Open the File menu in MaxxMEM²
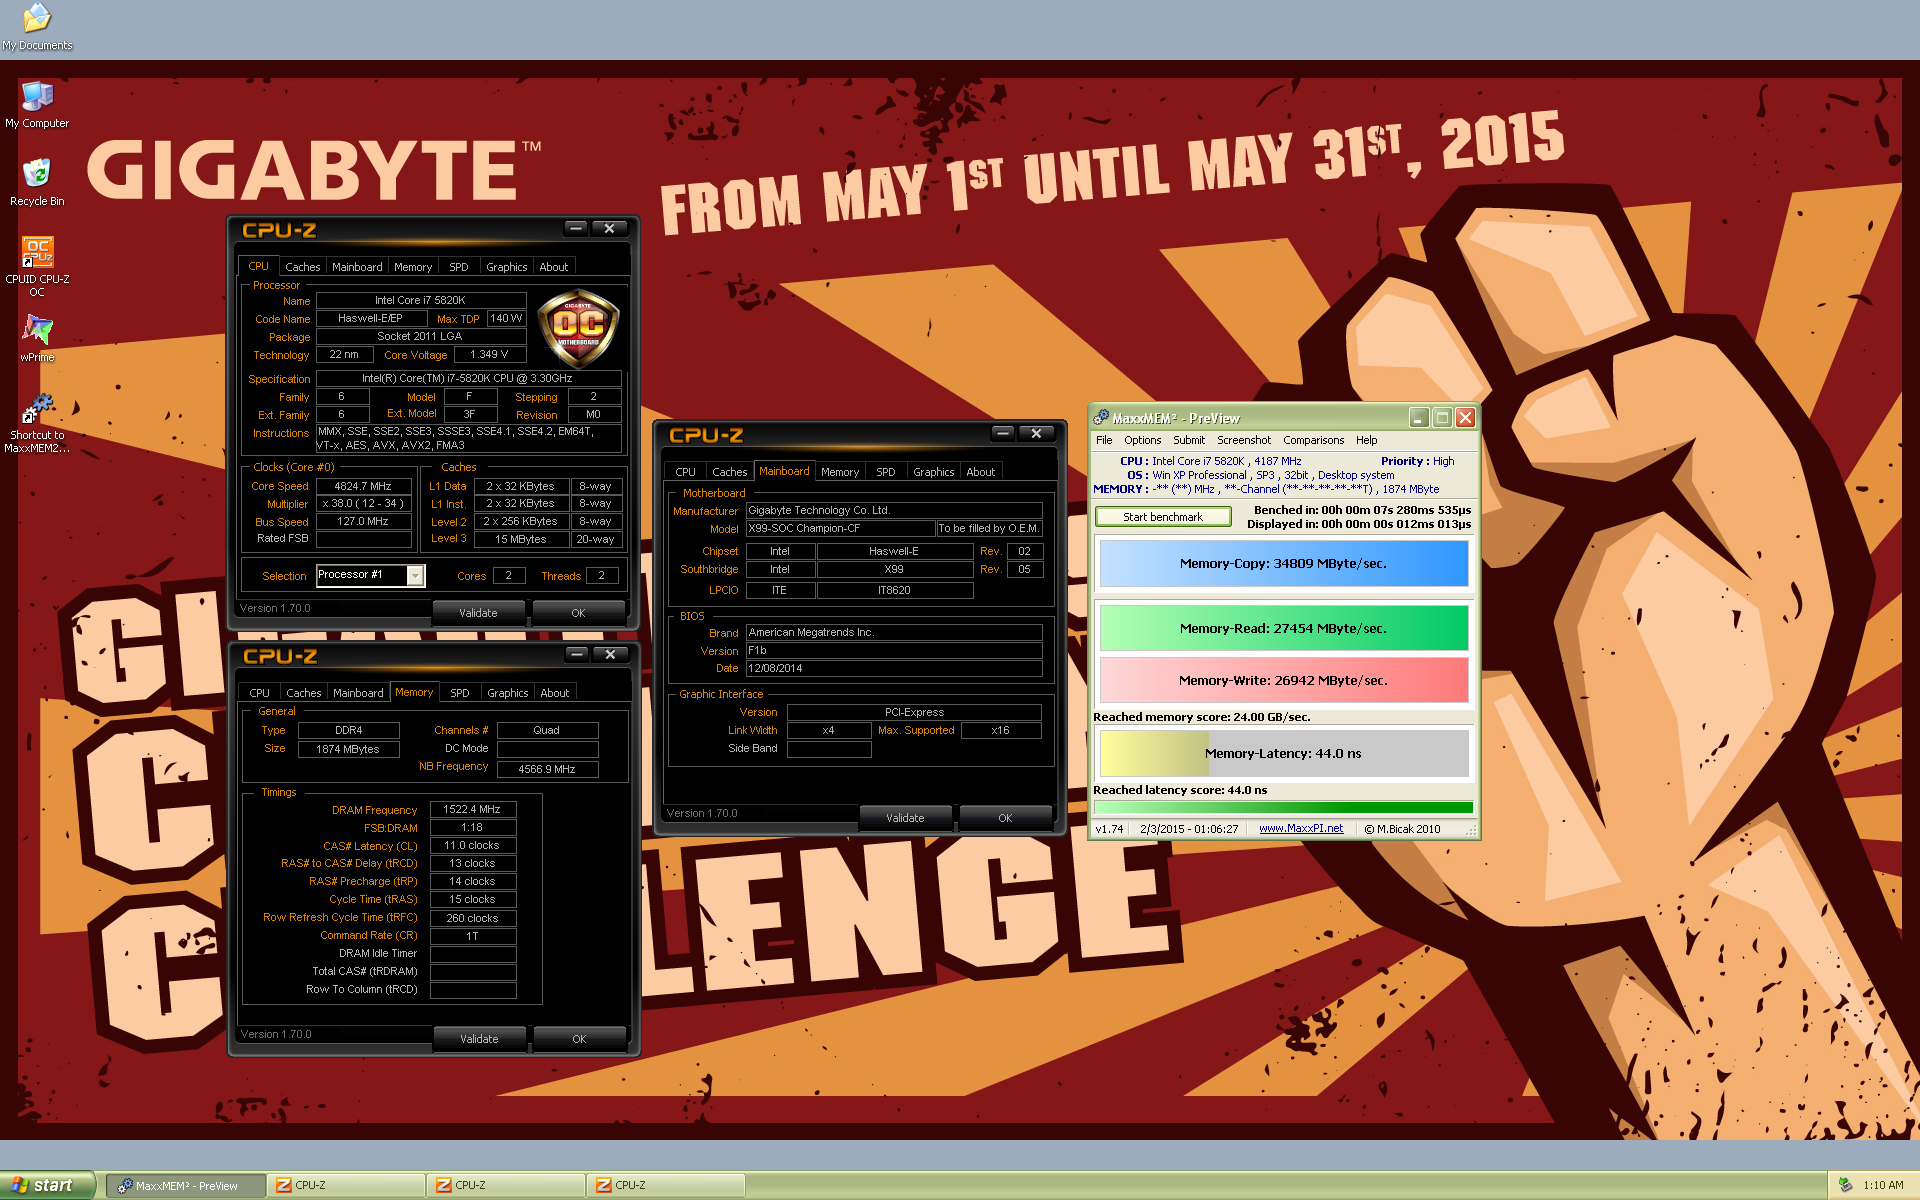 click(1104, 440)
